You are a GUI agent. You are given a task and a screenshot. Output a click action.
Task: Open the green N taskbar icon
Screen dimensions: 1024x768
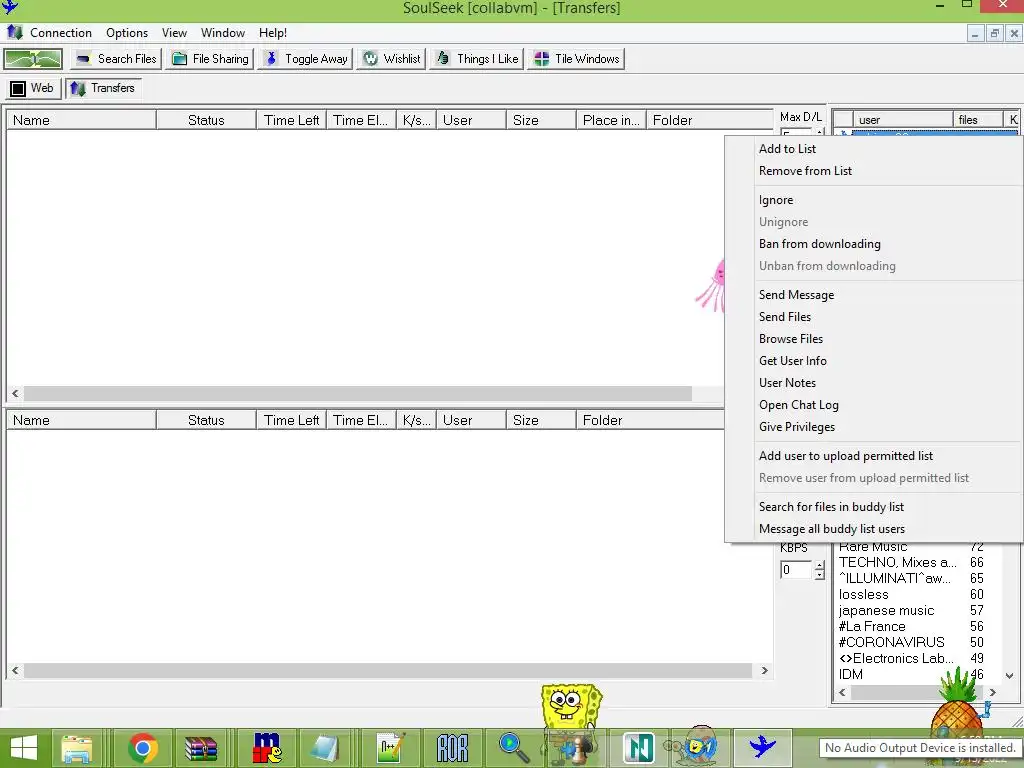point(639,748)
